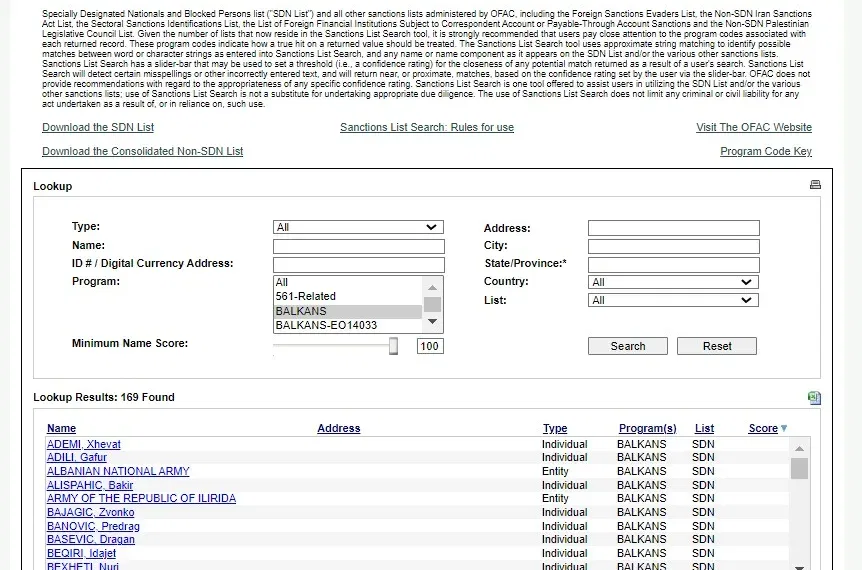The width and height of the screenshot is (862, 570).
Task: Export results with the Excel icon
Action: coord(814,398)
